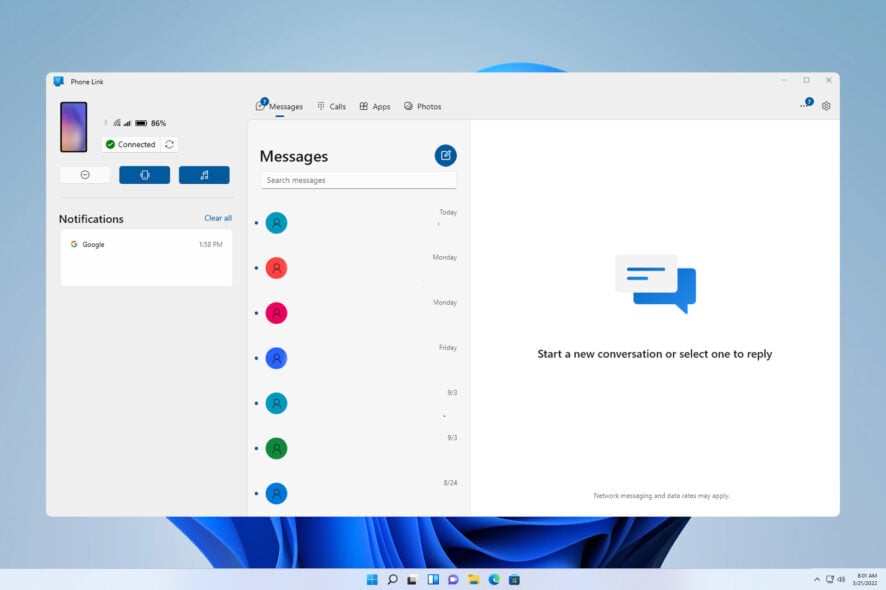This screenshot has width=886, height=590.
Task: Click the Search messages field
Action: tap(358, 180)
